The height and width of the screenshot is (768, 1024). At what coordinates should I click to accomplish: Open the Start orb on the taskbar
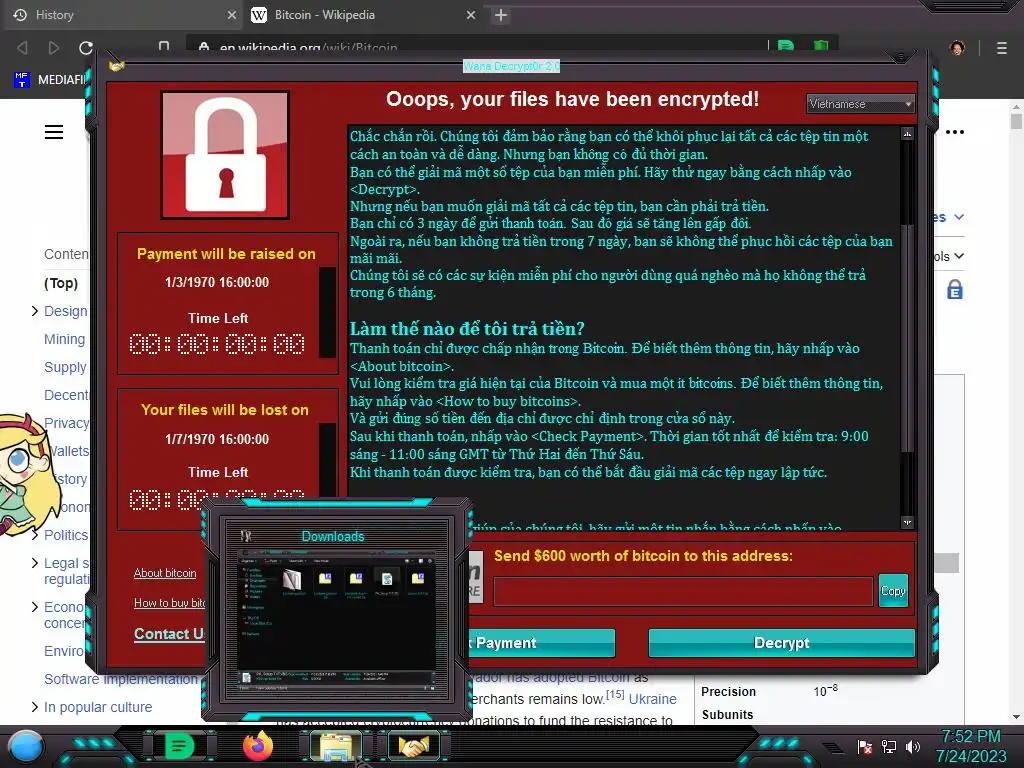[26, 746]
